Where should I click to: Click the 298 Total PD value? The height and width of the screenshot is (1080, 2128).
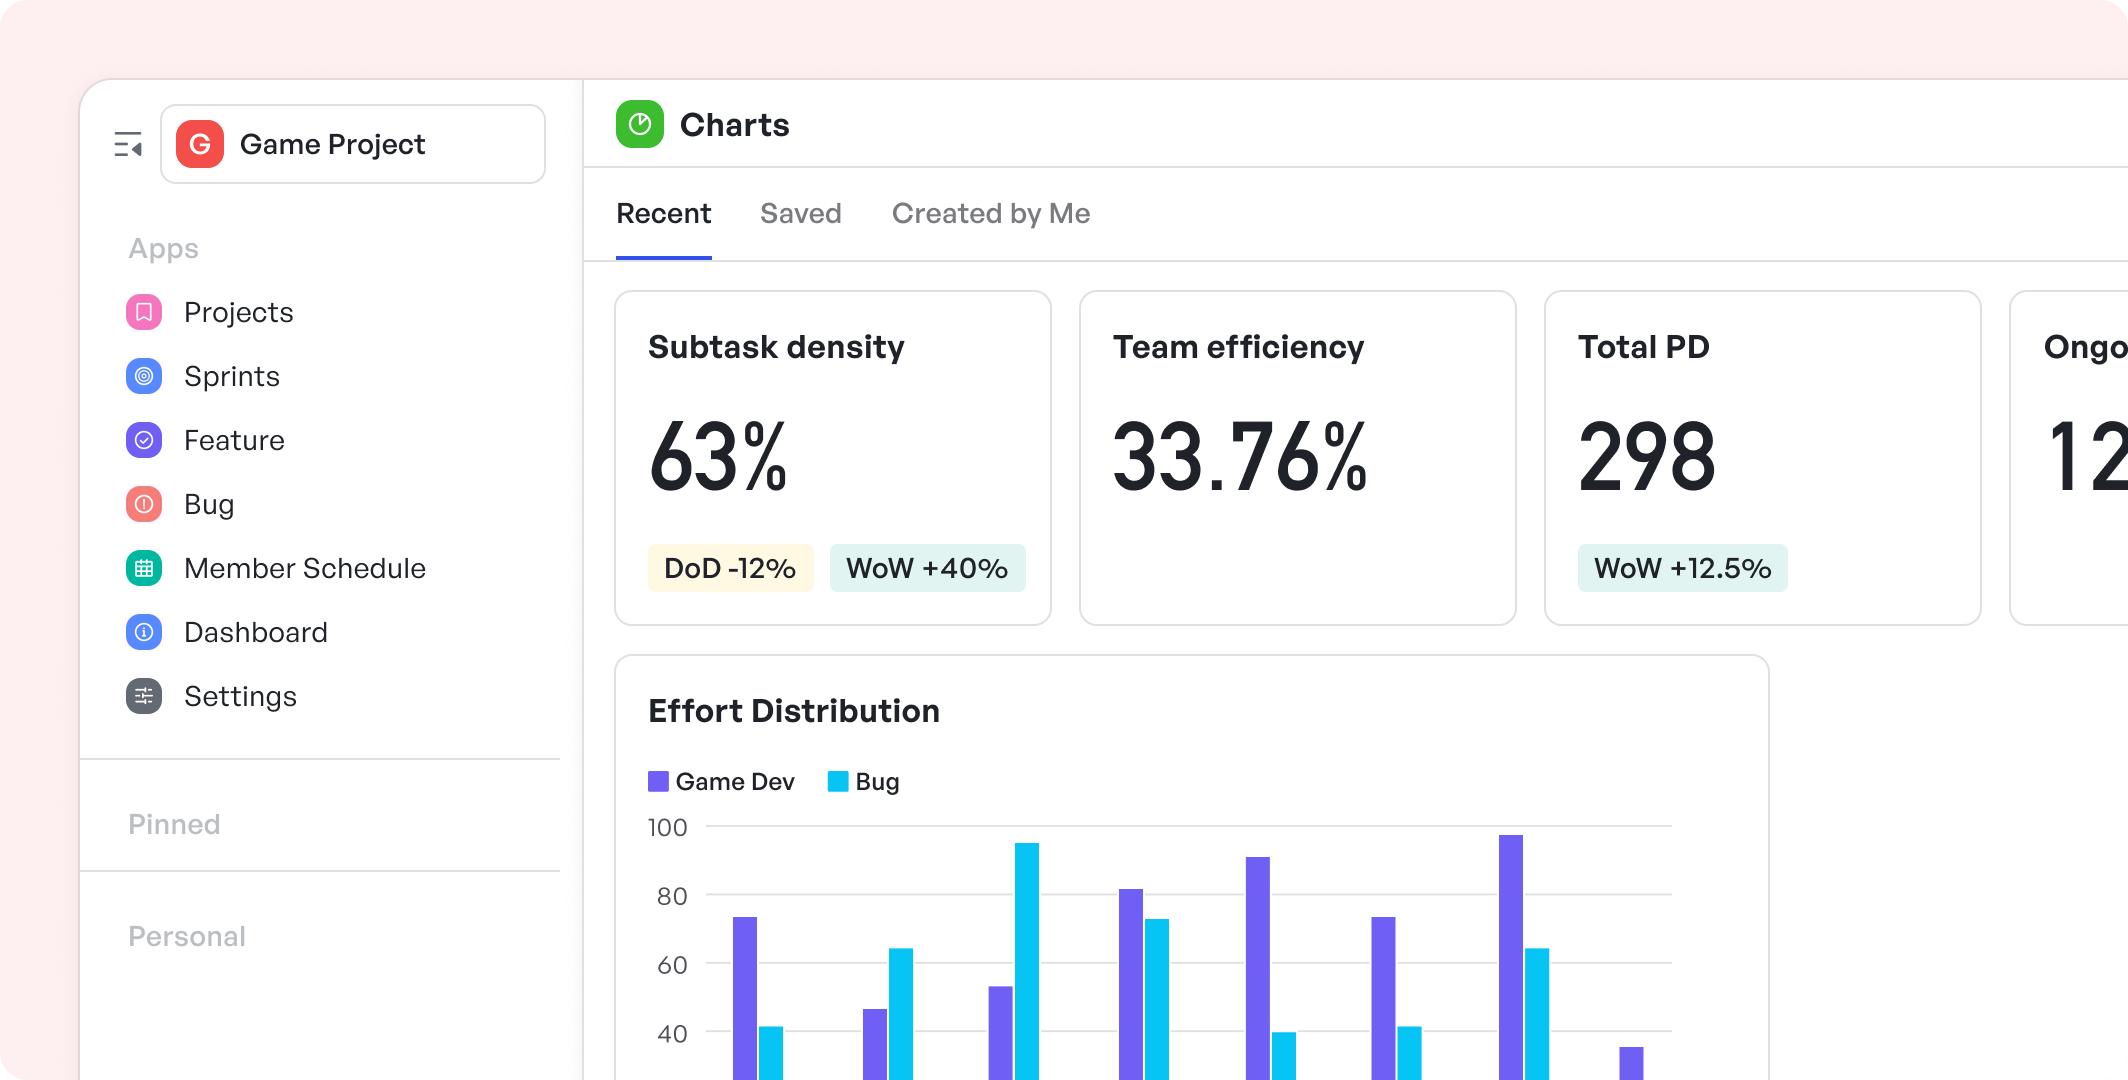tap(1647, 457)
